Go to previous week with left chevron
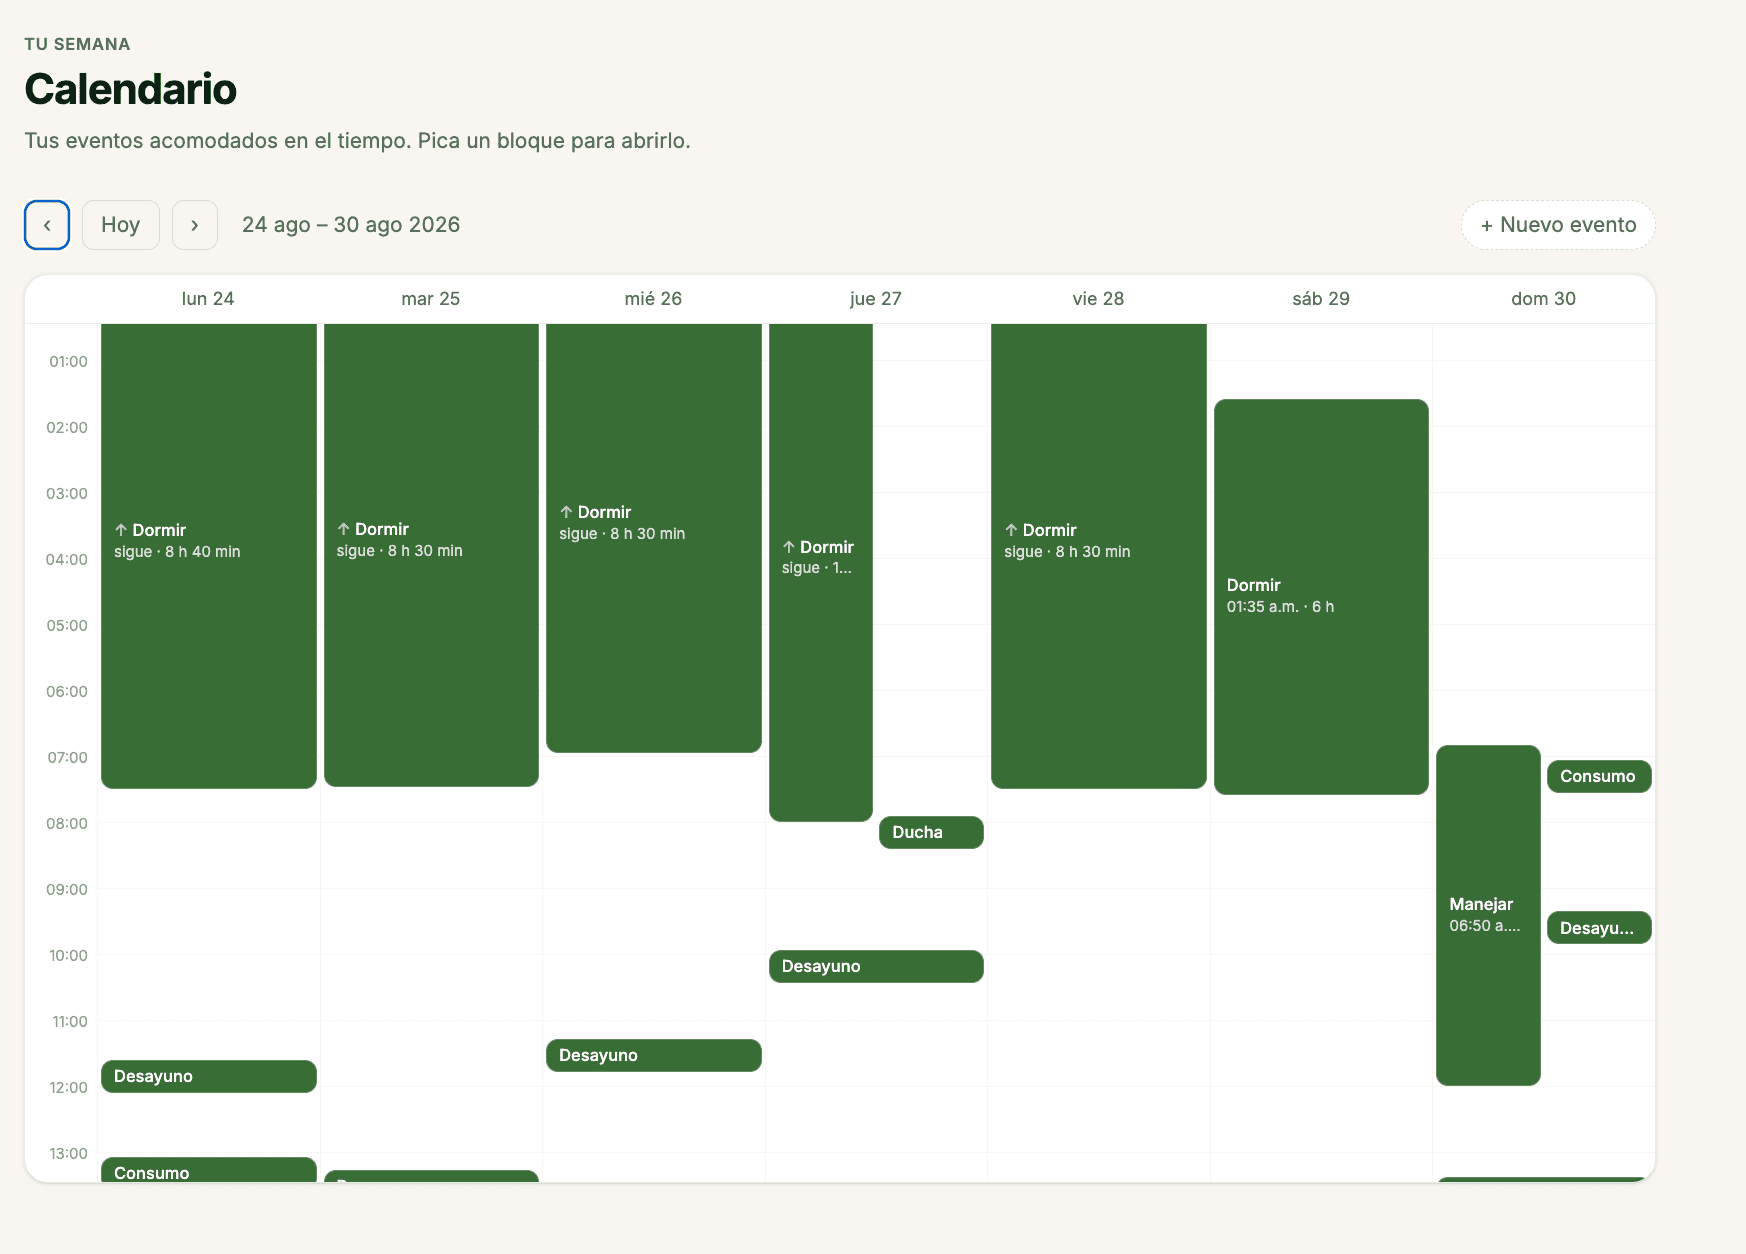Image resolution: width=1746 pixels, height=1254 pixels. pos(47,225)
